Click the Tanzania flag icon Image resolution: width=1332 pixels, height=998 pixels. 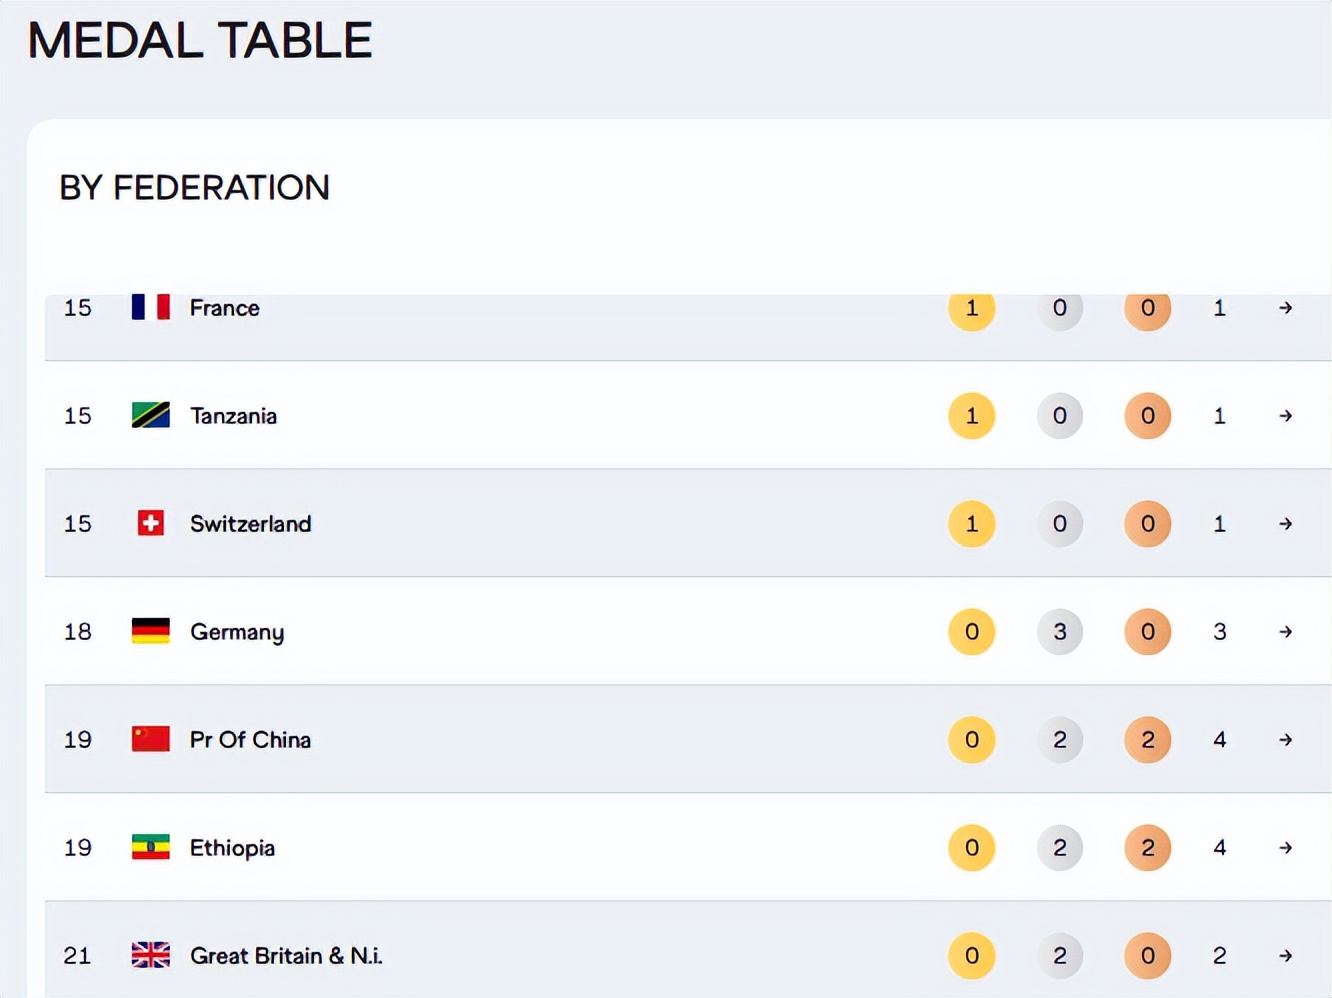tap(151, 415)
